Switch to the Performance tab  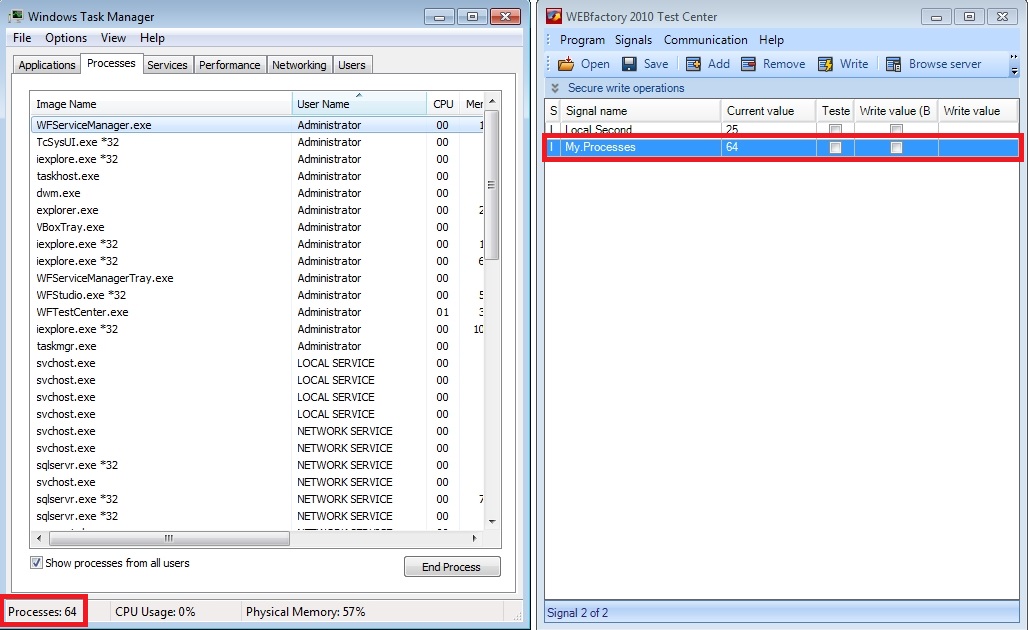click(229, 65)
